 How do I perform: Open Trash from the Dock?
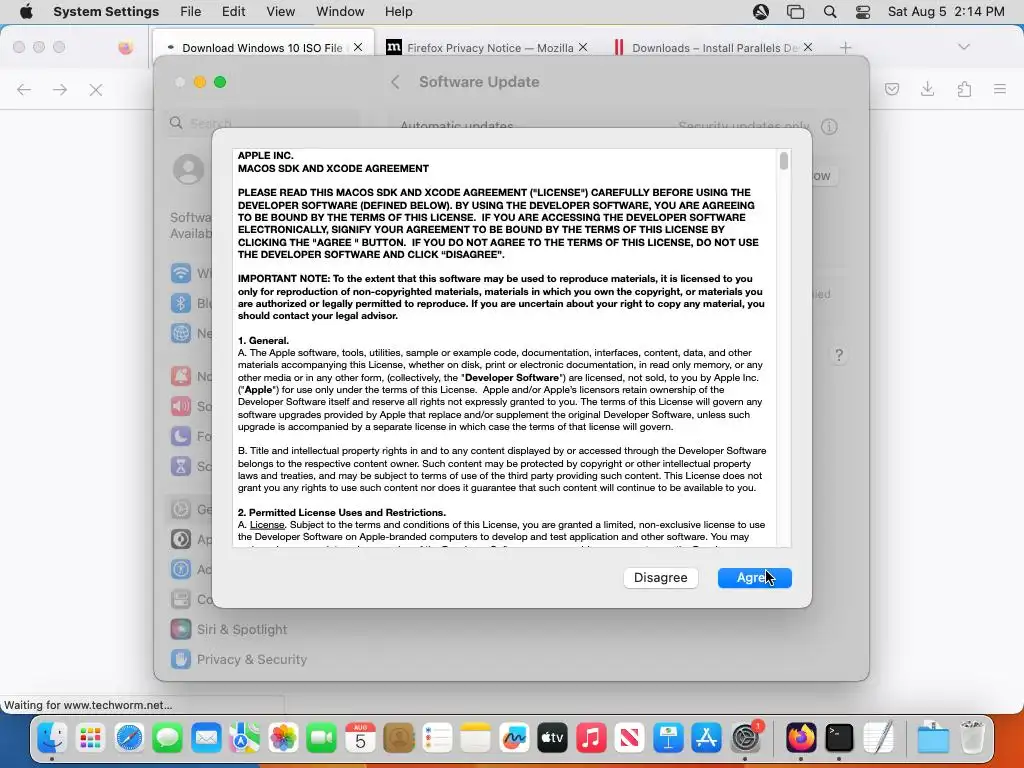972,738
